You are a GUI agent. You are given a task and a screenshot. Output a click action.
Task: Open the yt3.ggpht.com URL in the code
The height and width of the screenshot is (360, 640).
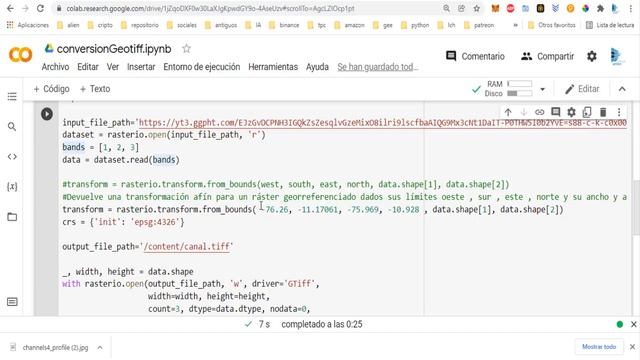click(x=383, y=123)
